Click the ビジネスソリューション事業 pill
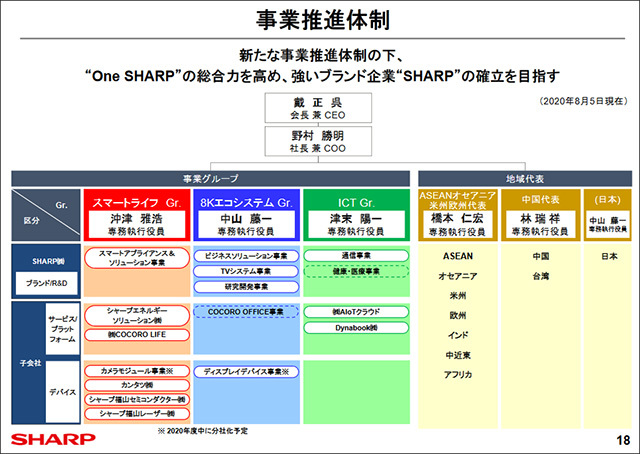The height and width of the screenshot is (454, 640). 246,256
